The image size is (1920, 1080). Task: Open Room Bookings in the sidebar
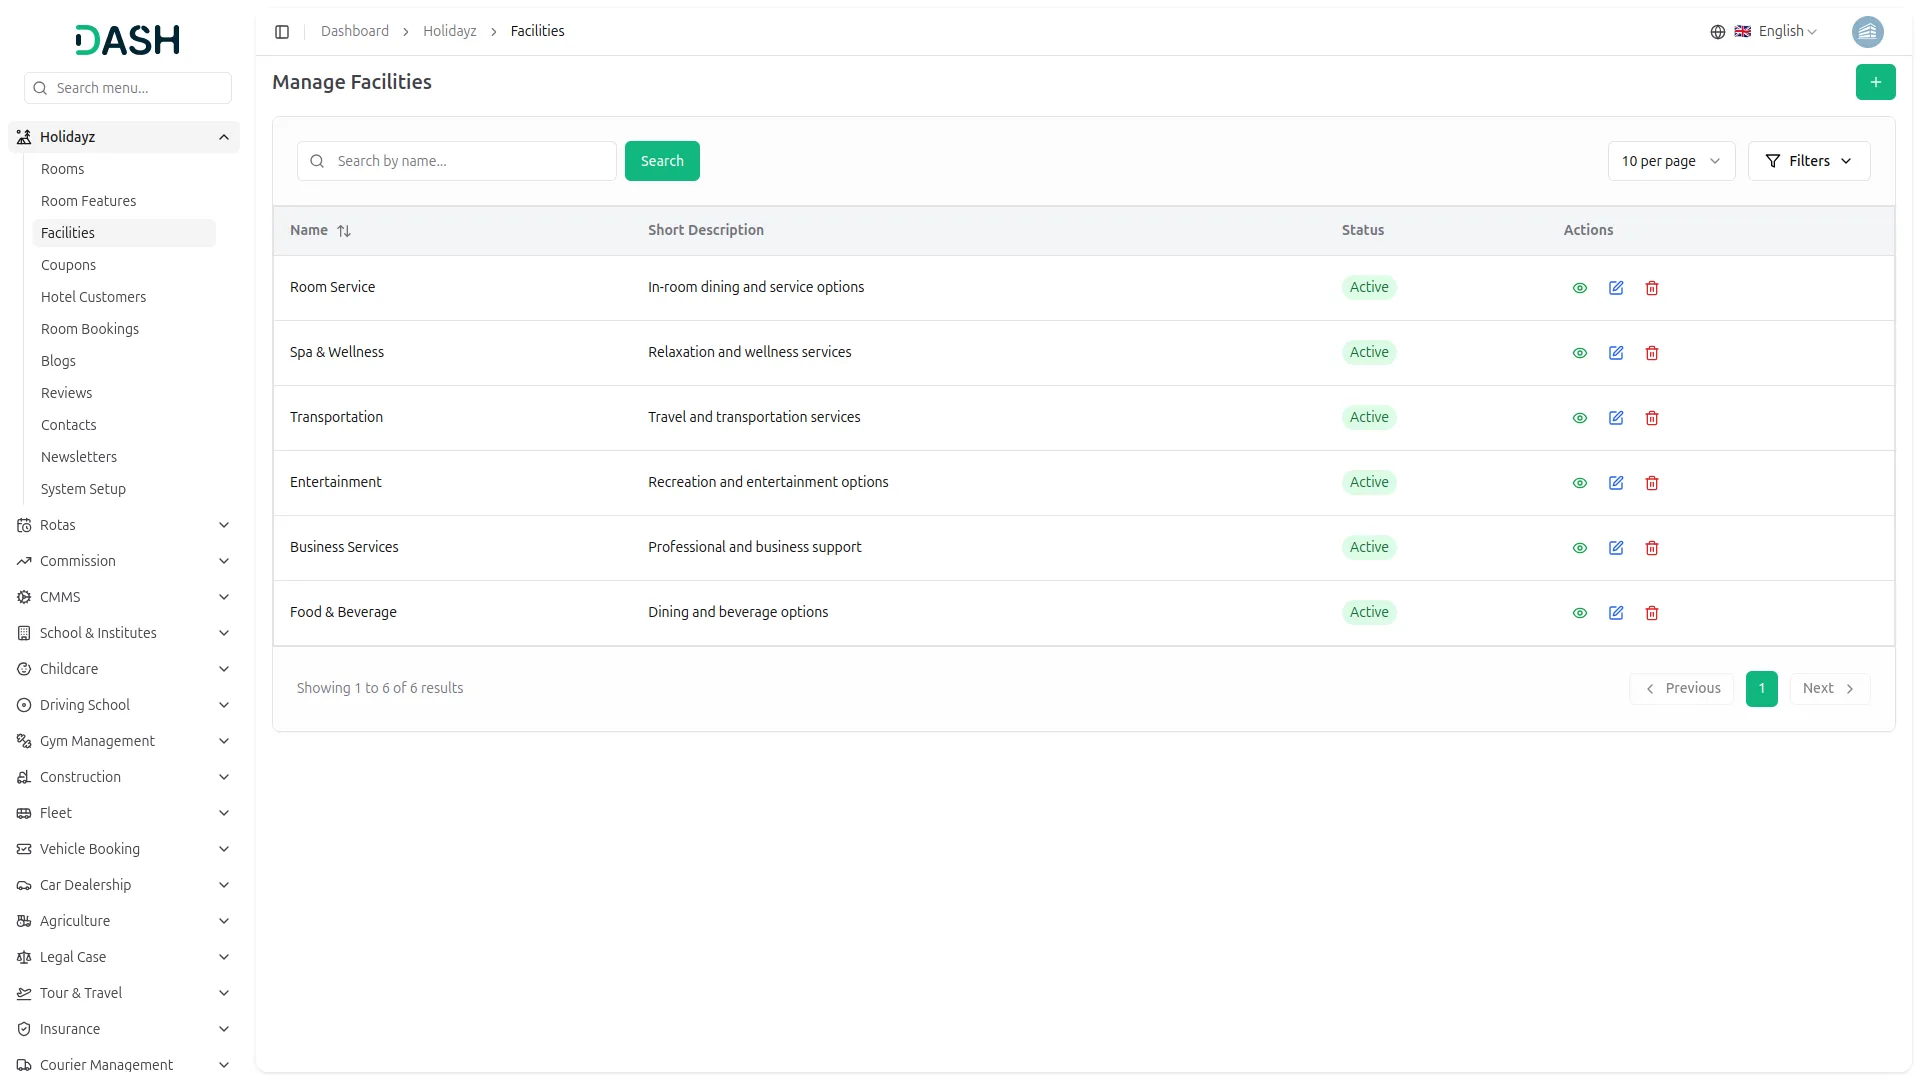tap(90, 329)
